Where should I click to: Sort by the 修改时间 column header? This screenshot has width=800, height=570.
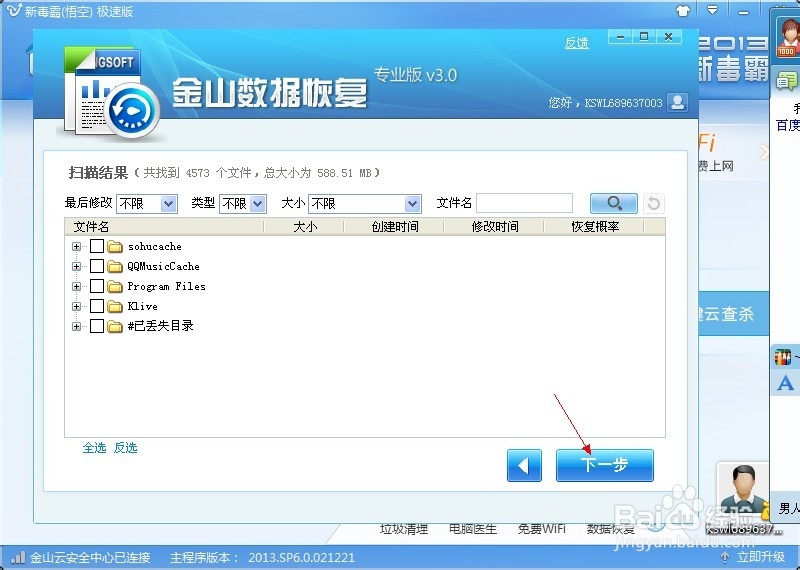click(495, 227)
